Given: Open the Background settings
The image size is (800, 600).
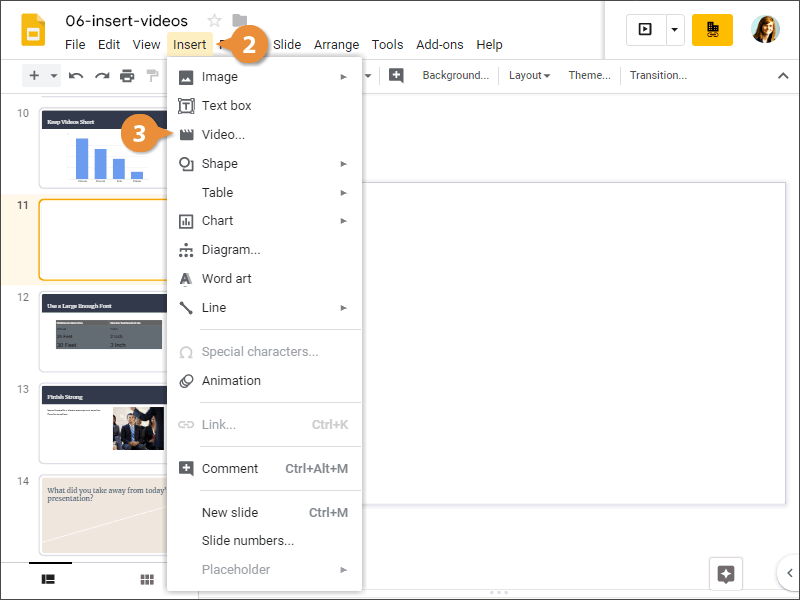Looking at the screenshot, I should [454, 75].
